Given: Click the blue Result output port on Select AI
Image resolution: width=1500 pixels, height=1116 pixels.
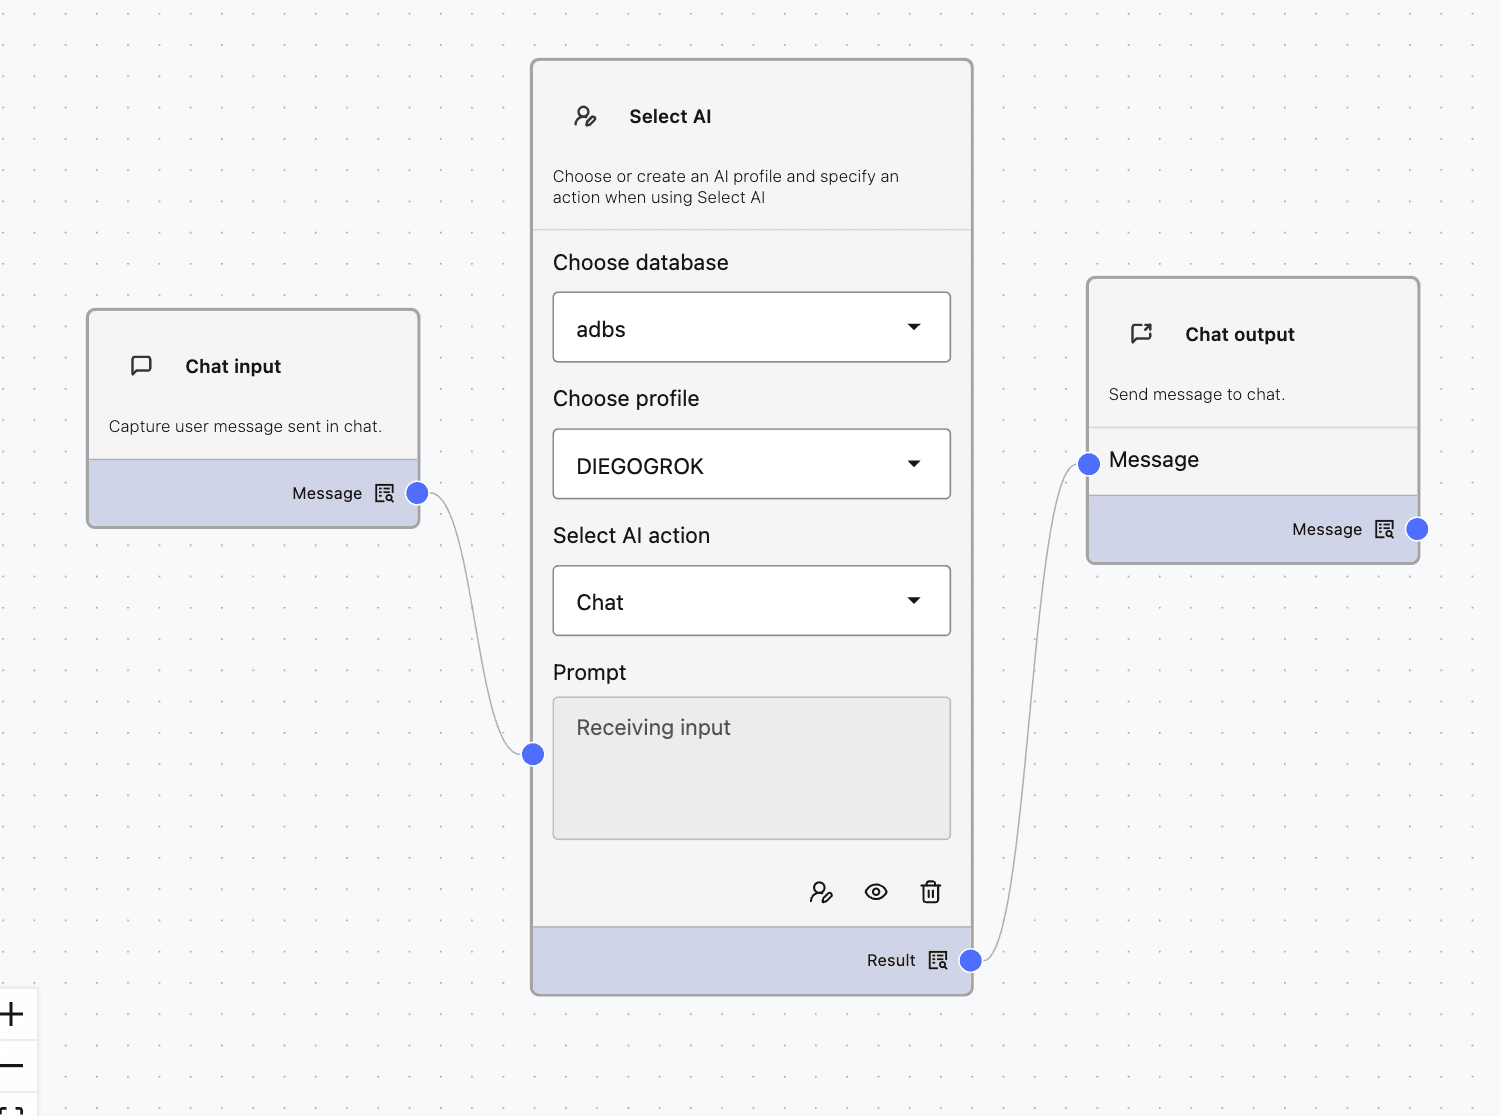Looking at the screenshot, I should pyautogui.click(x=969, y=960).
